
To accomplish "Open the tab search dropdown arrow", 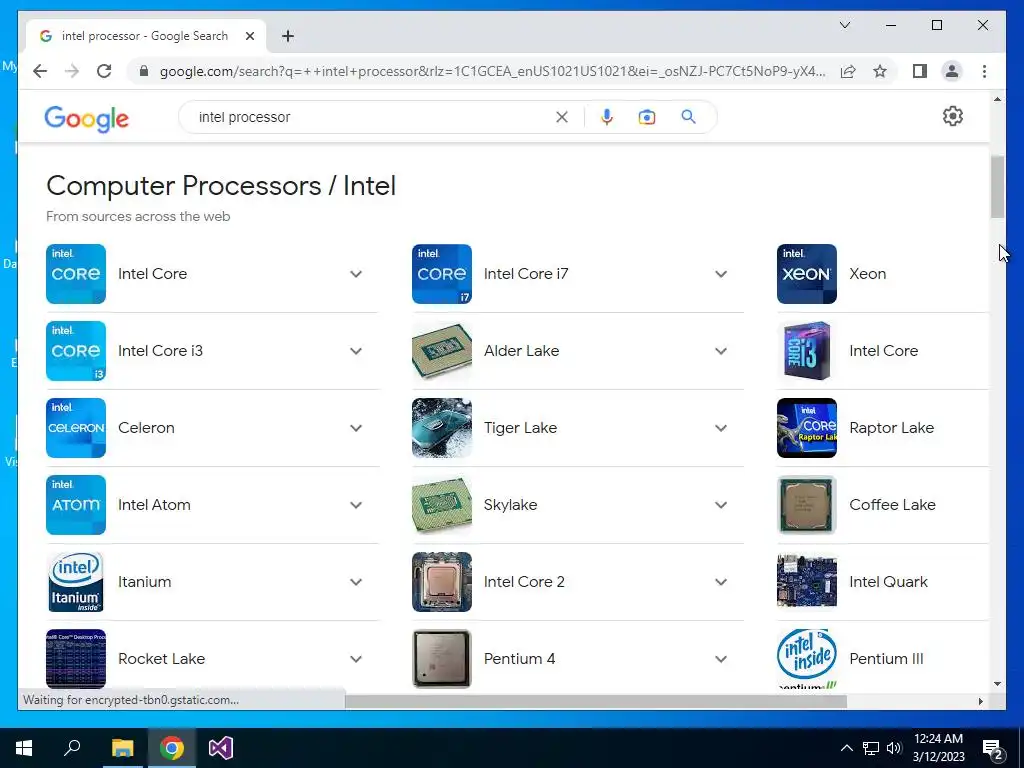I will point(844,25).
